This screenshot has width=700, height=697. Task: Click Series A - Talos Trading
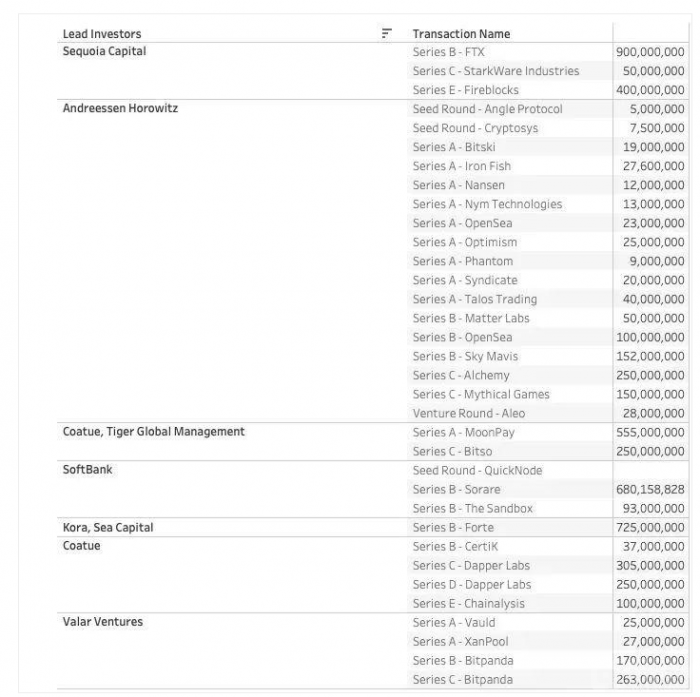(x=475, y=299)
